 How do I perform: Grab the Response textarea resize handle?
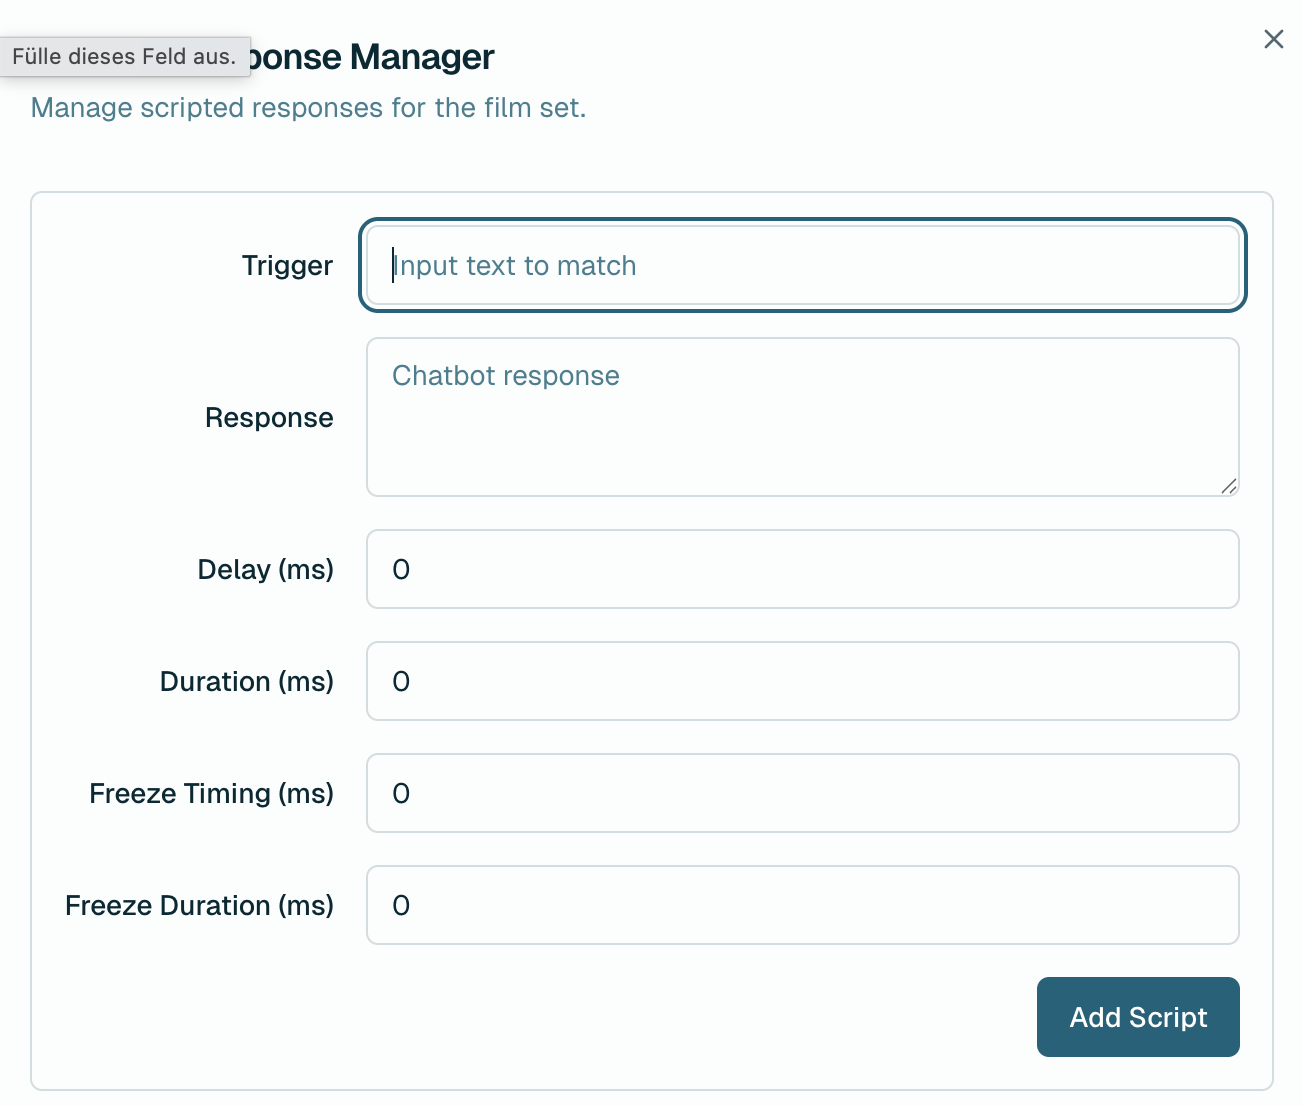click(1229, 486)
